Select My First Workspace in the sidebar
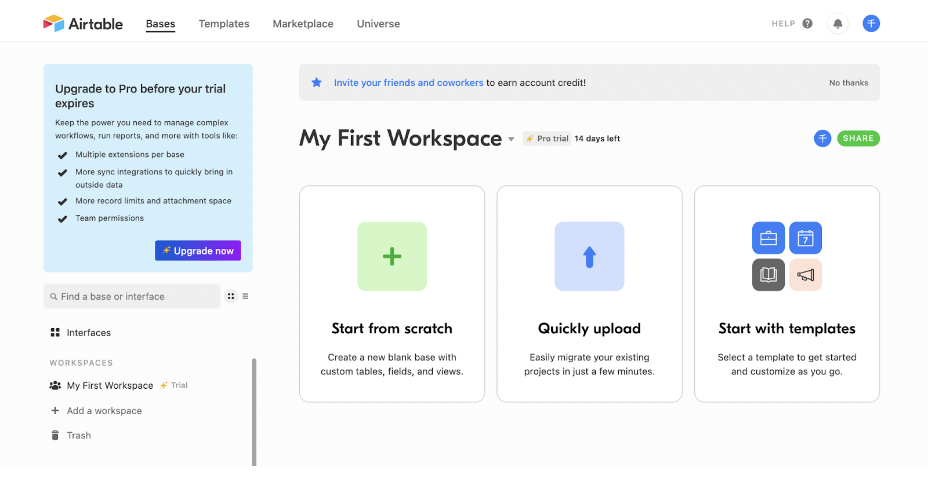 [110, 386]
